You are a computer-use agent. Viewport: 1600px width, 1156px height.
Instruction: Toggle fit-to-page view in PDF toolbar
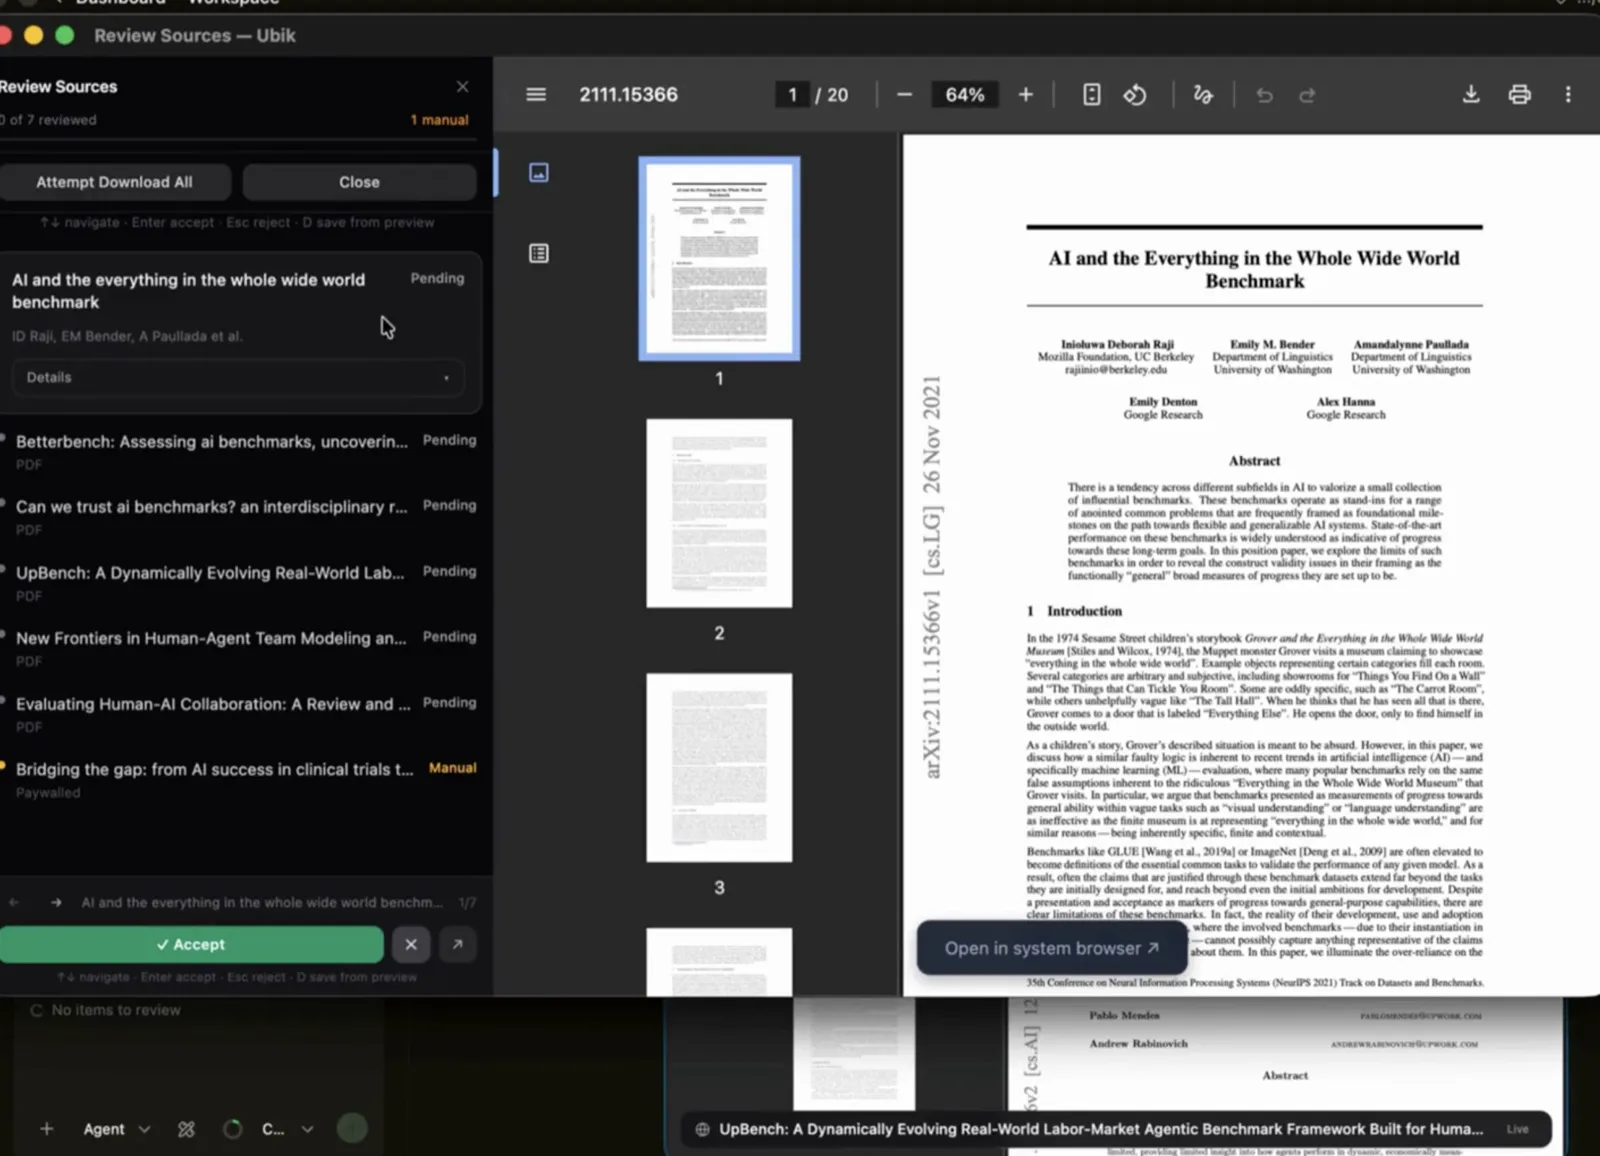coord(1091,94)
